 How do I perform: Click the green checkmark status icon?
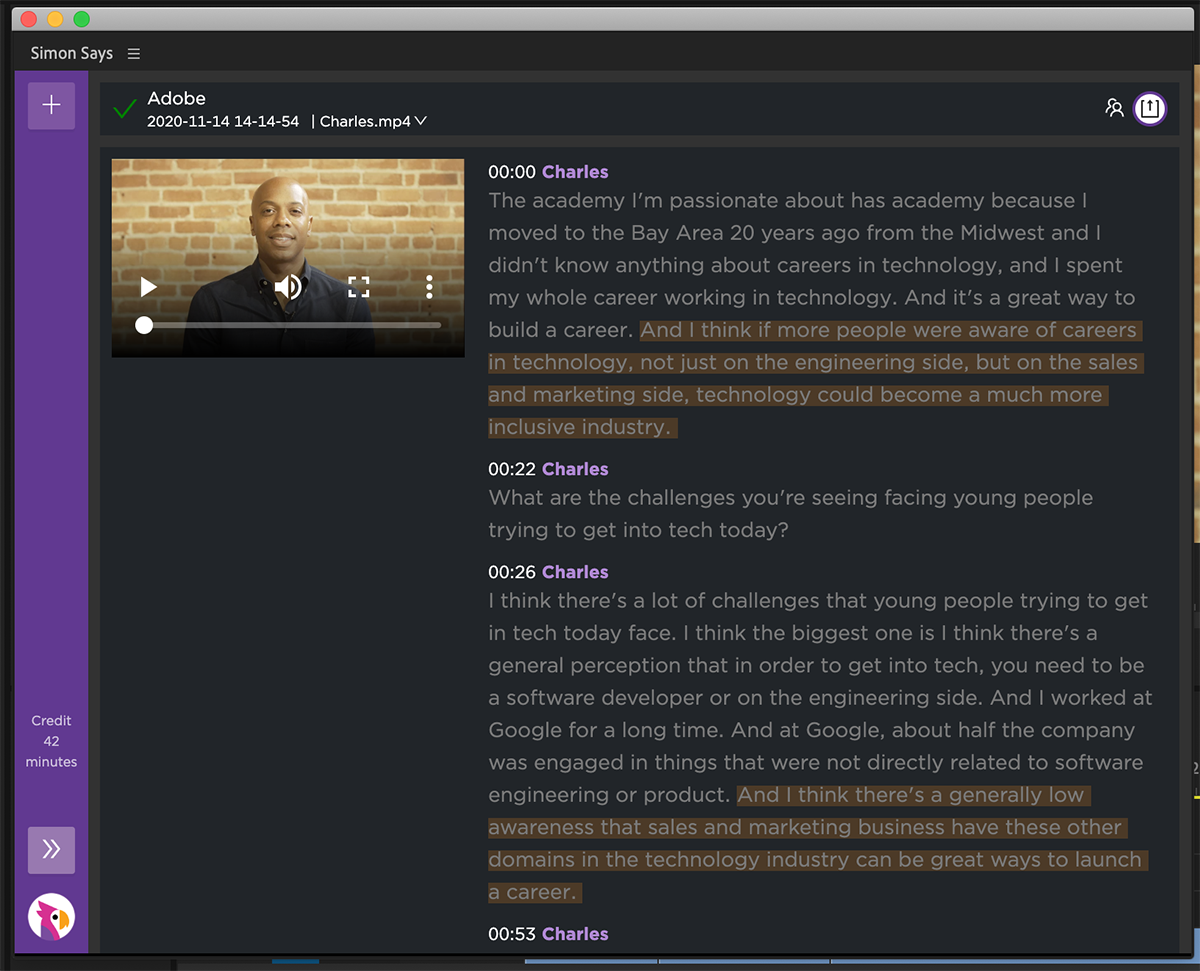coord(125,109)
